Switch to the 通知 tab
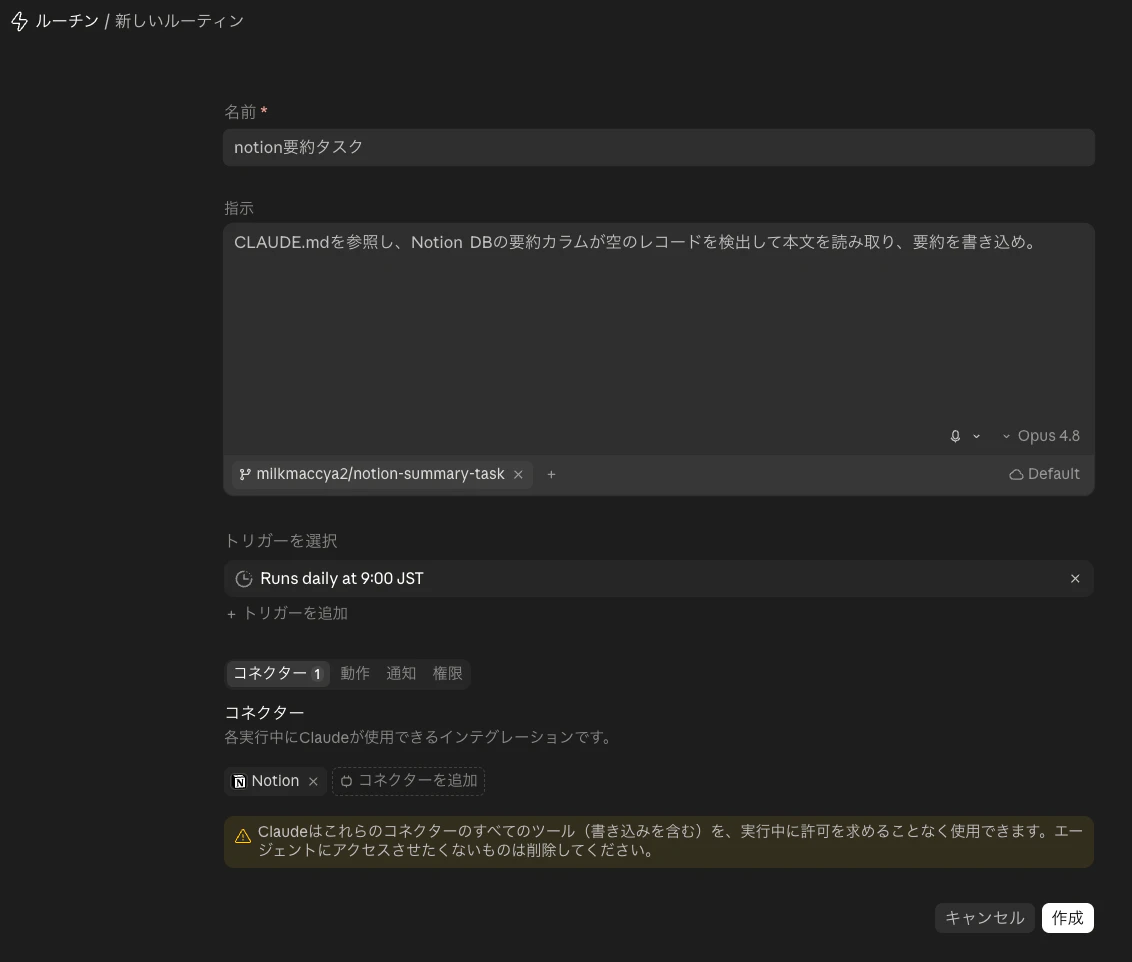 (x=401, y=673)
